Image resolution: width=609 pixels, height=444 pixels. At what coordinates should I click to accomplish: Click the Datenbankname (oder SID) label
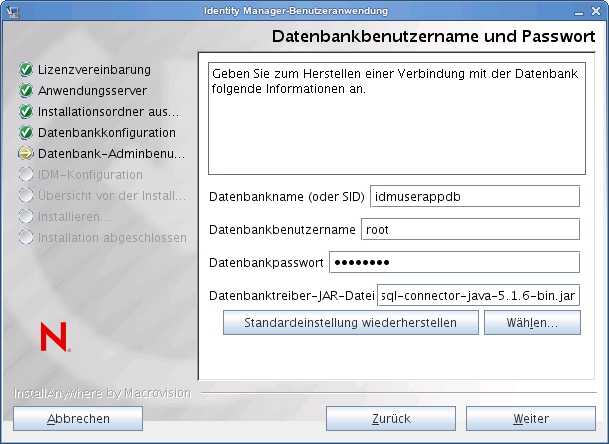(x=287, y=197)
